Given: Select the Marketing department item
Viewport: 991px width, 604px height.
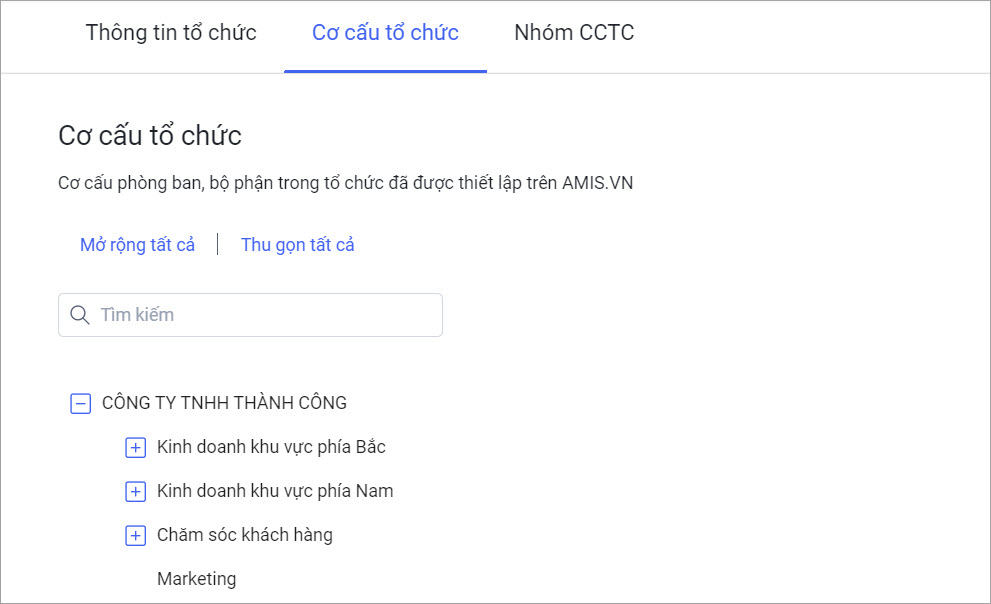Looking at the screenshot, I should 196,579.
